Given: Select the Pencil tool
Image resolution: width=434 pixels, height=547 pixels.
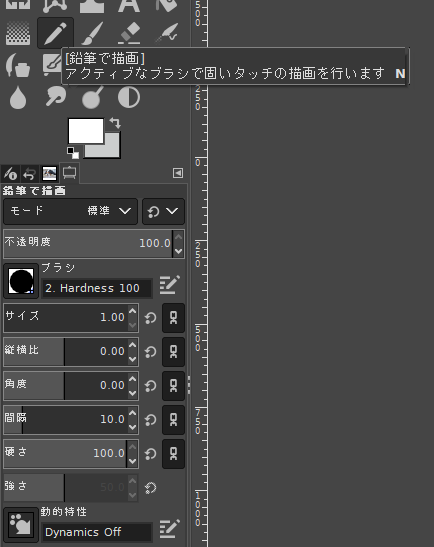Looking at the screenshot, I should point(55,33).
